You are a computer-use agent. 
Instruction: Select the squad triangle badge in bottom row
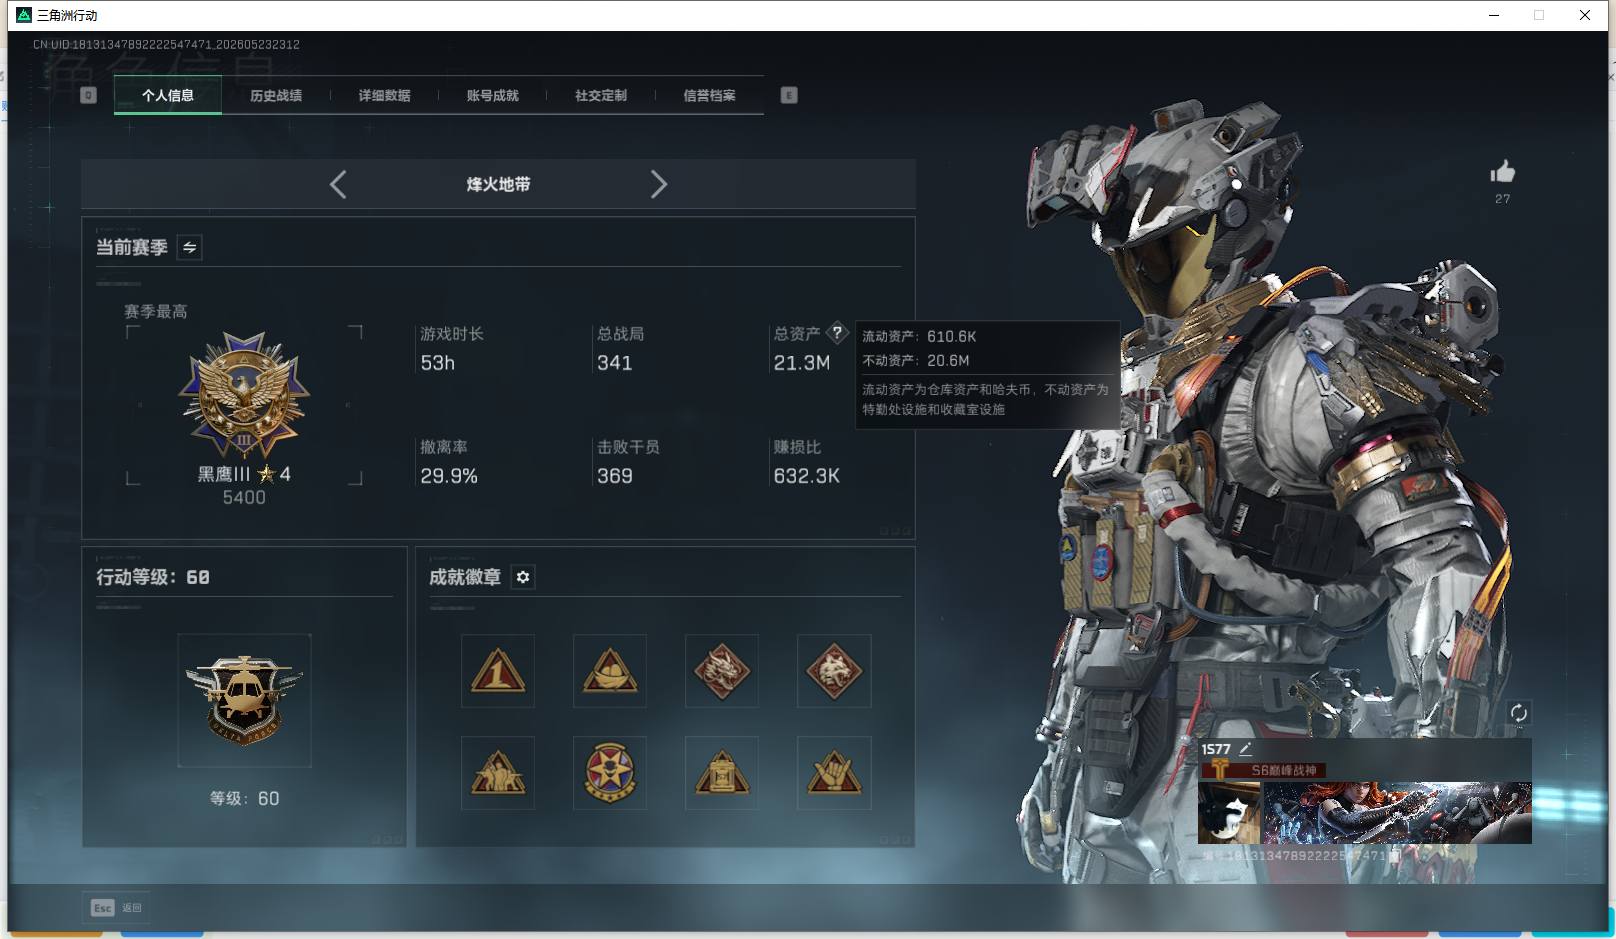coord(498,773)
